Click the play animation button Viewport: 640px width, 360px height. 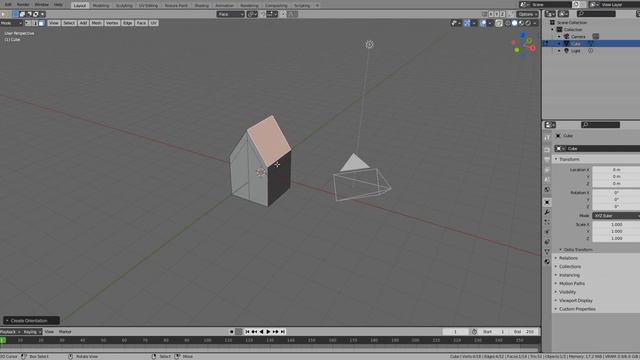[x=269, y=332]
